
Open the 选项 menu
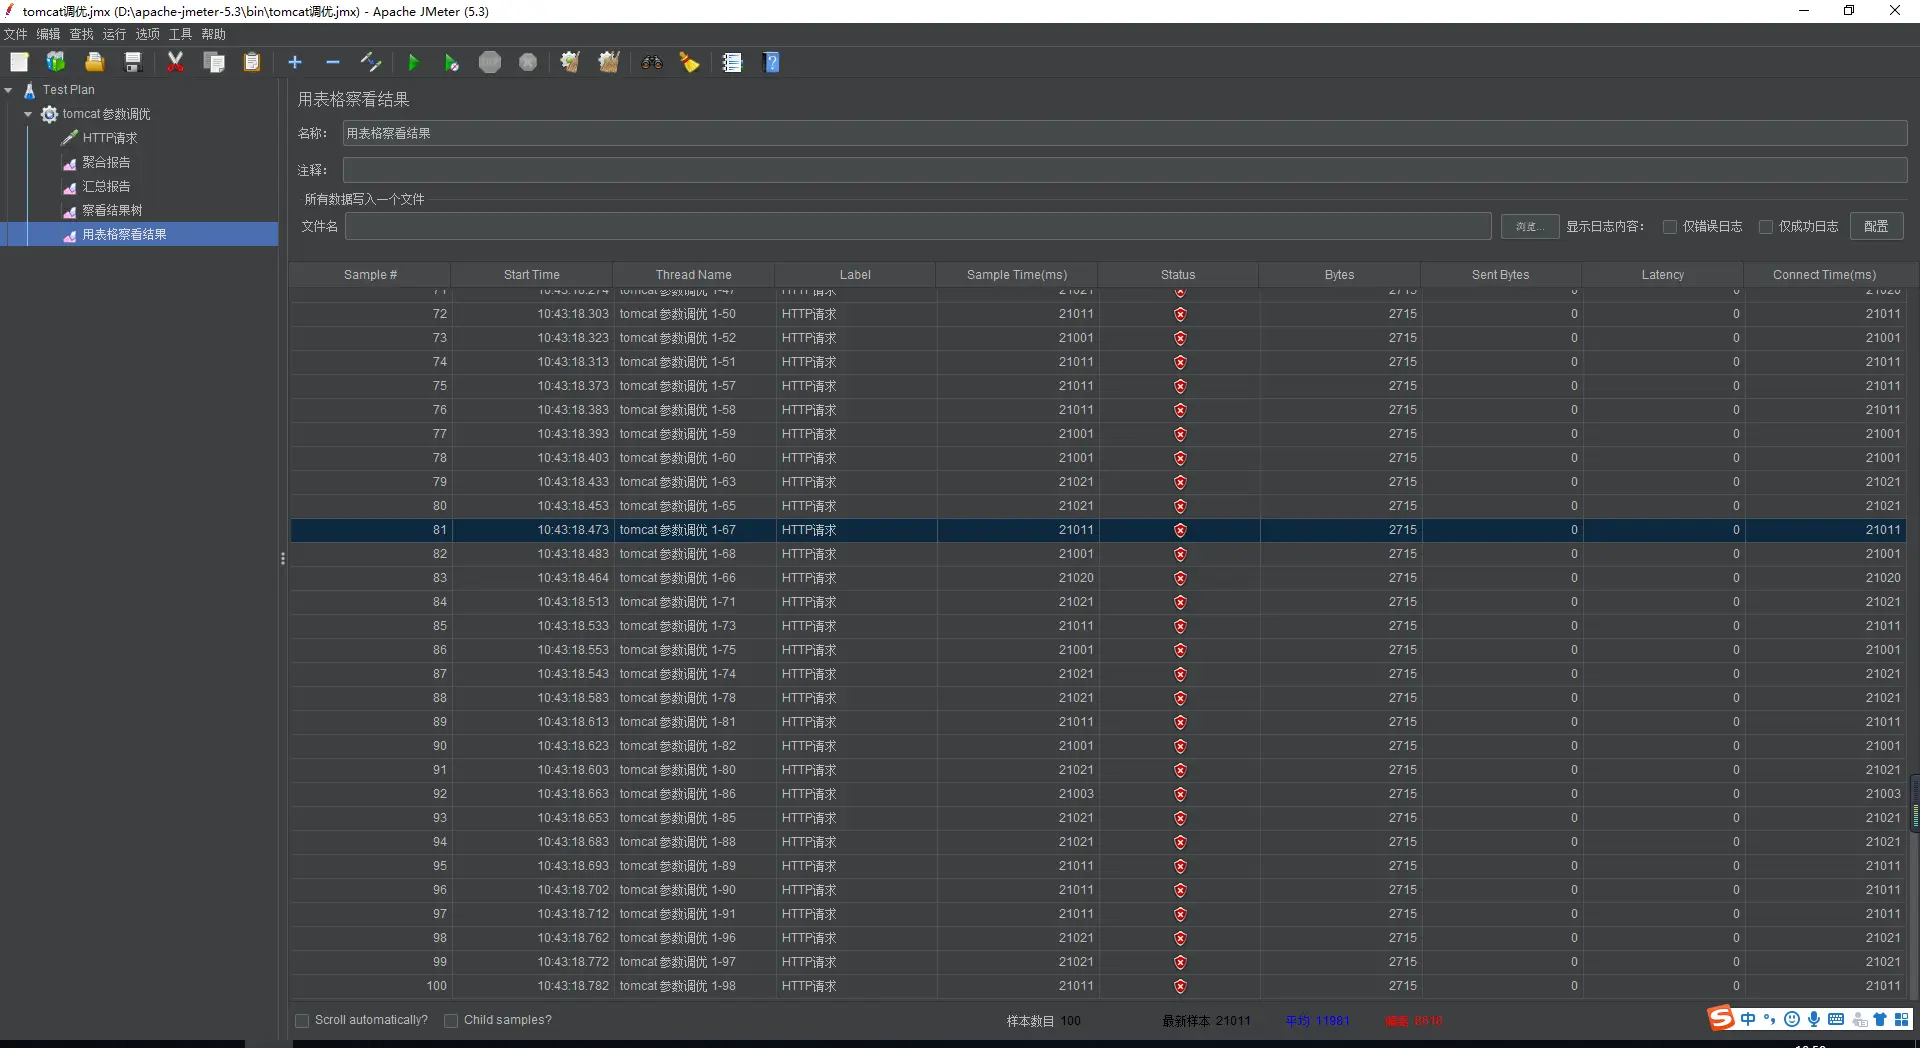pos(148,34)
